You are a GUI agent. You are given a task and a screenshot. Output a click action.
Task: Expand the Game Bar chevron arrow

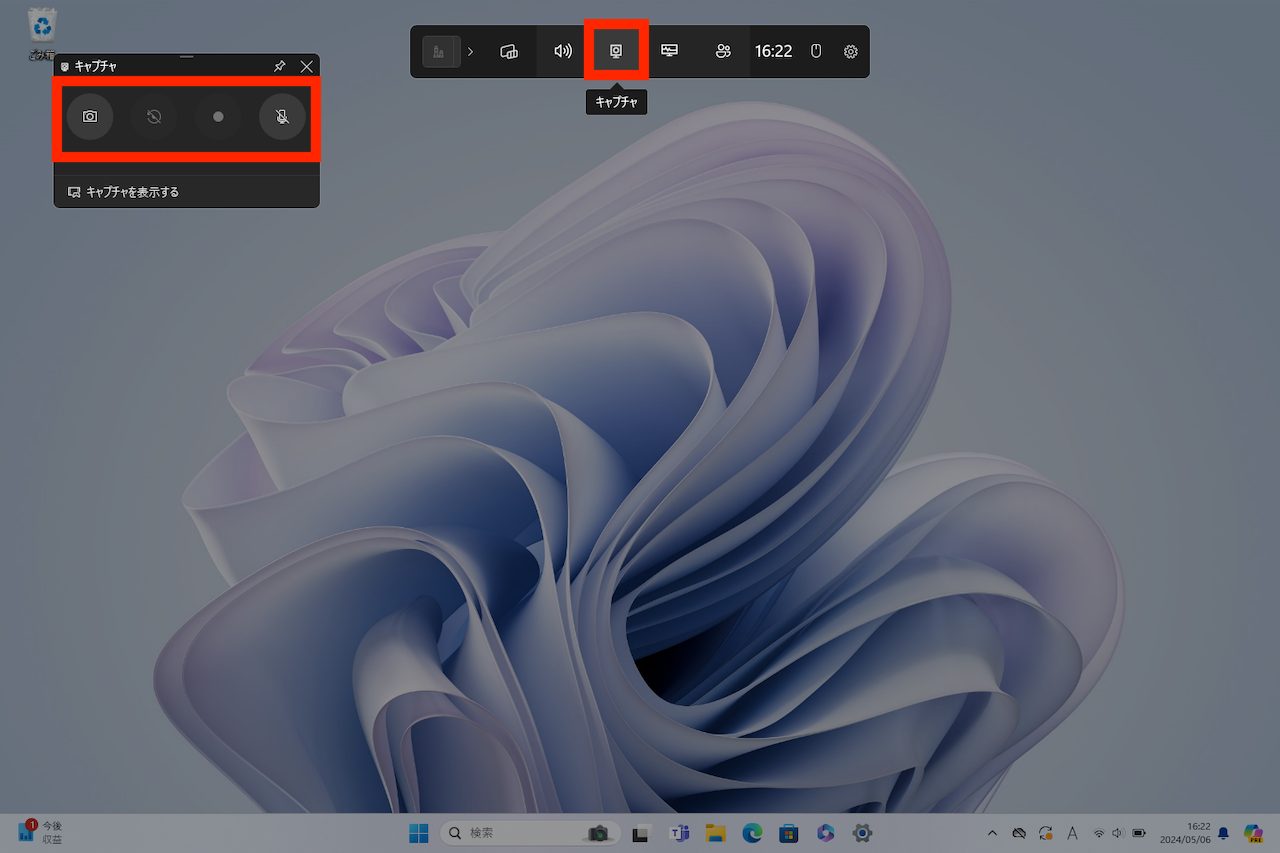point(471,51)
